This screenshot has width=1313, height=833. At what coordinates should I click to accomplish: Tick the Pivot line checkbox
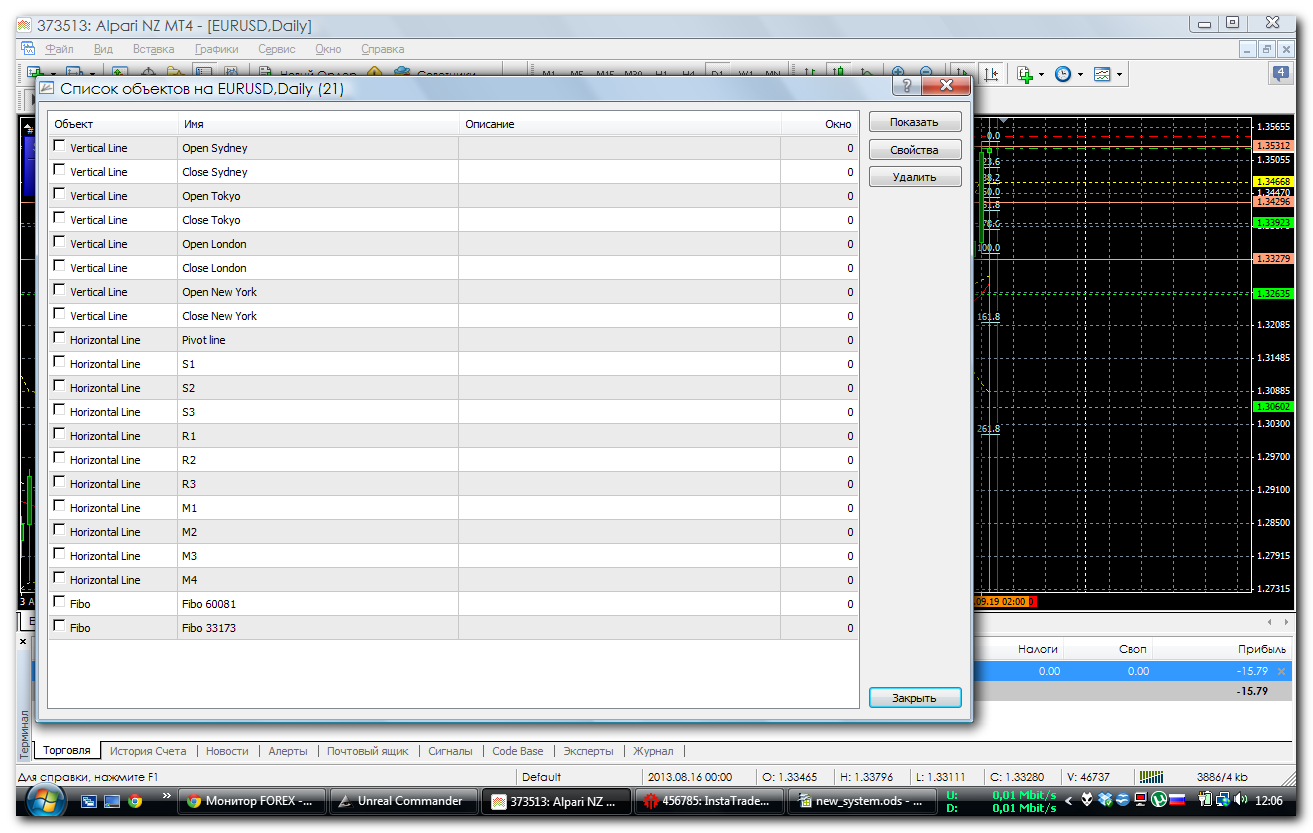(59, 338)
